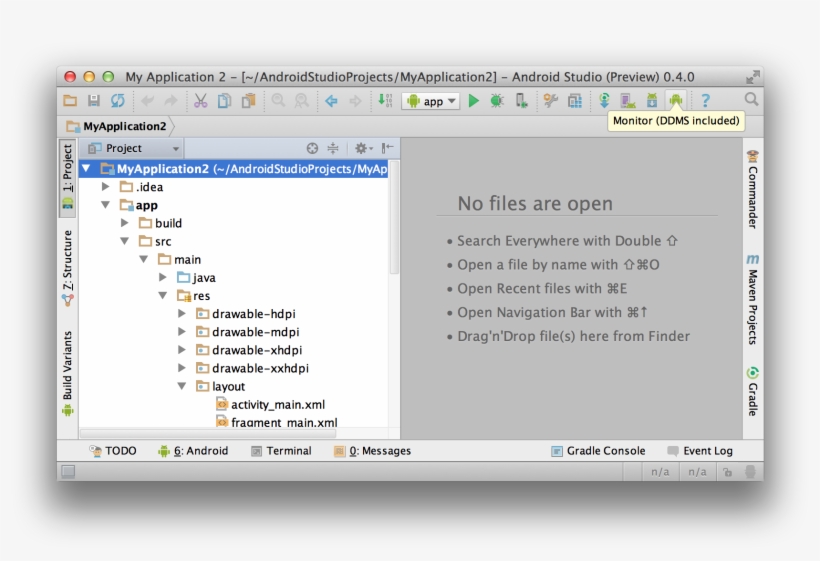Image resolution: width=820 pixels, height=561 pixels.
Task: Click the tool window toggle at bottom-left corner
Action: click(x=68, y=472)
